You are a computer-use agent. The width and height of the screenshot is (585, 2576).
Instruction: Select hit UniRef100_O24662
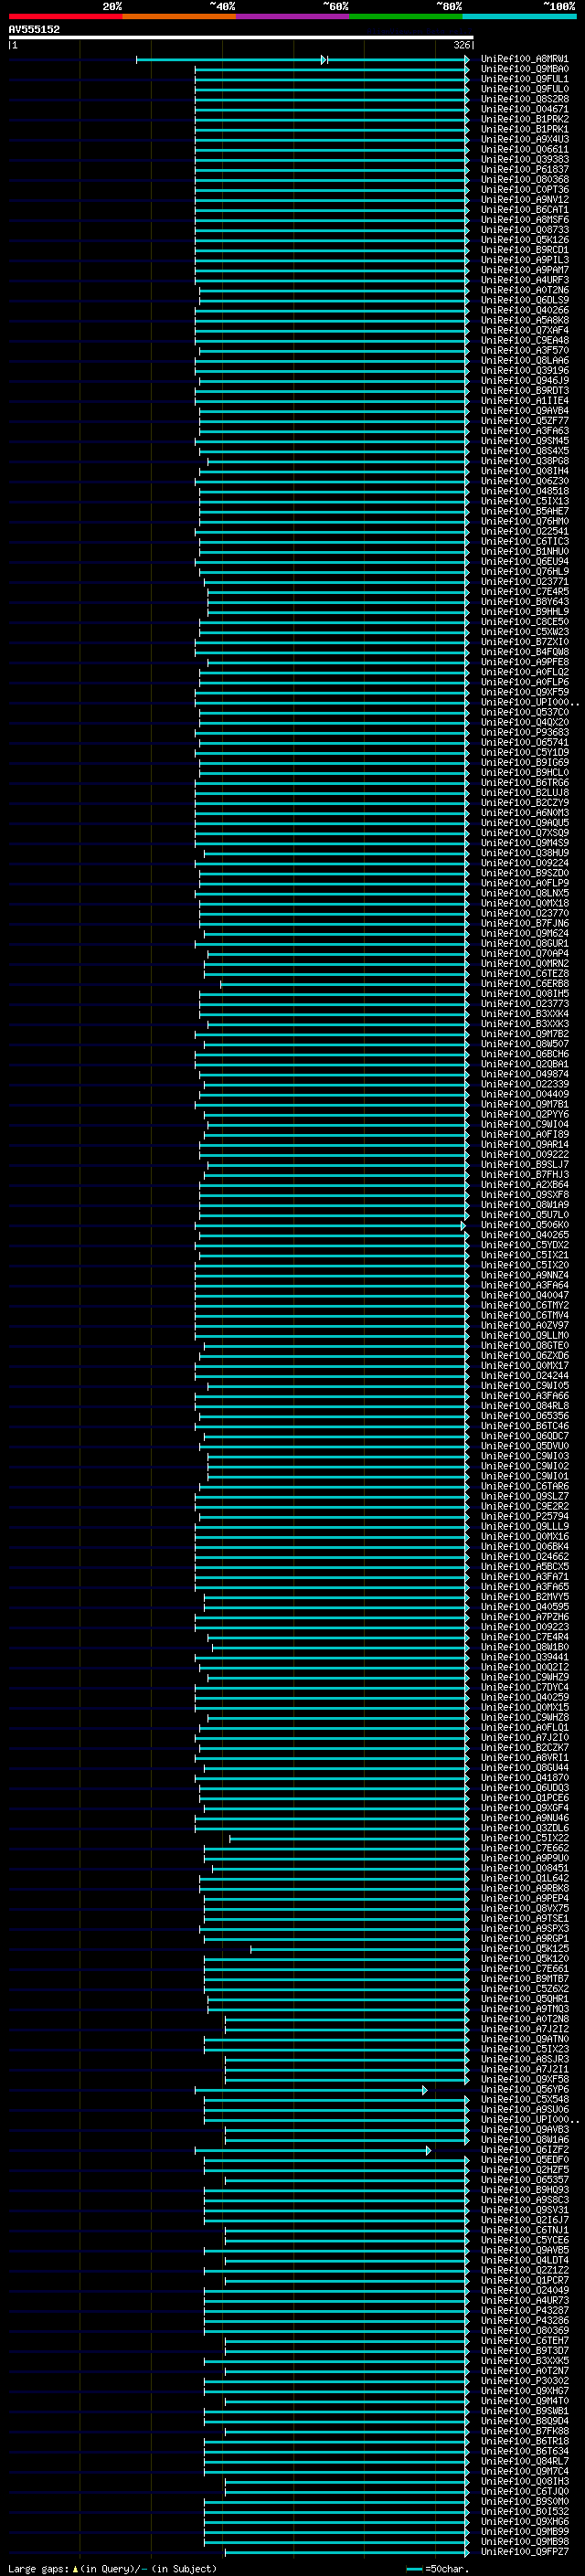525,1557
